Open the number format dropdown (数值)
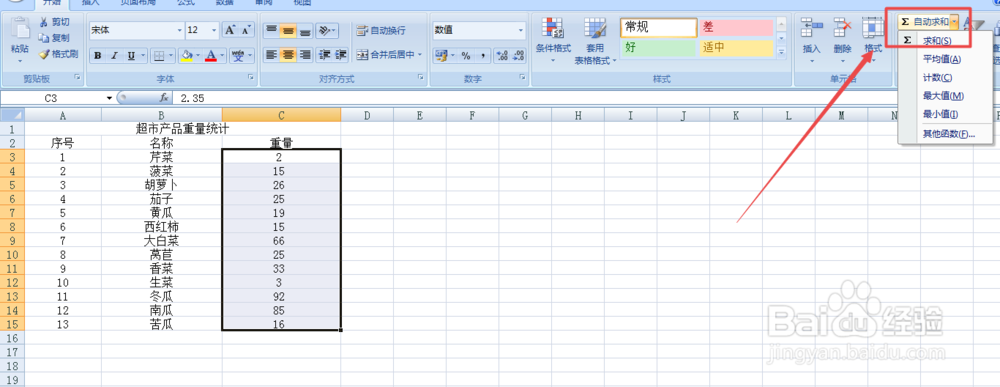1000x387 pixels. point(521,30)
